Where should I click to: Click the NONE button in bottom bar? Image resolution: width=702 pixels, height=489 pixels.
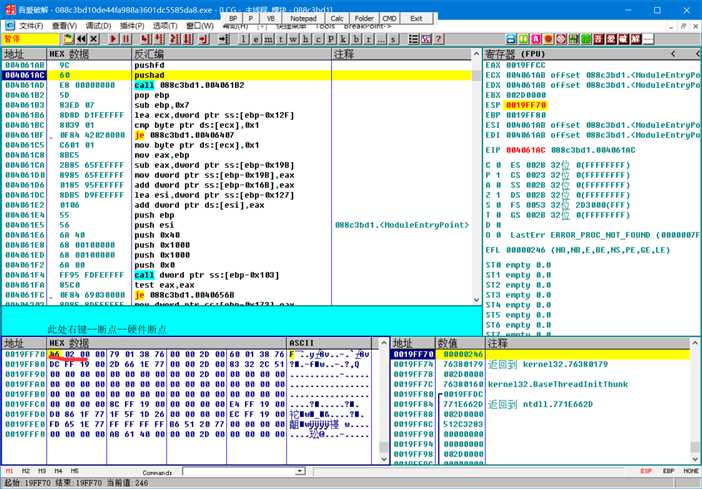691,471
